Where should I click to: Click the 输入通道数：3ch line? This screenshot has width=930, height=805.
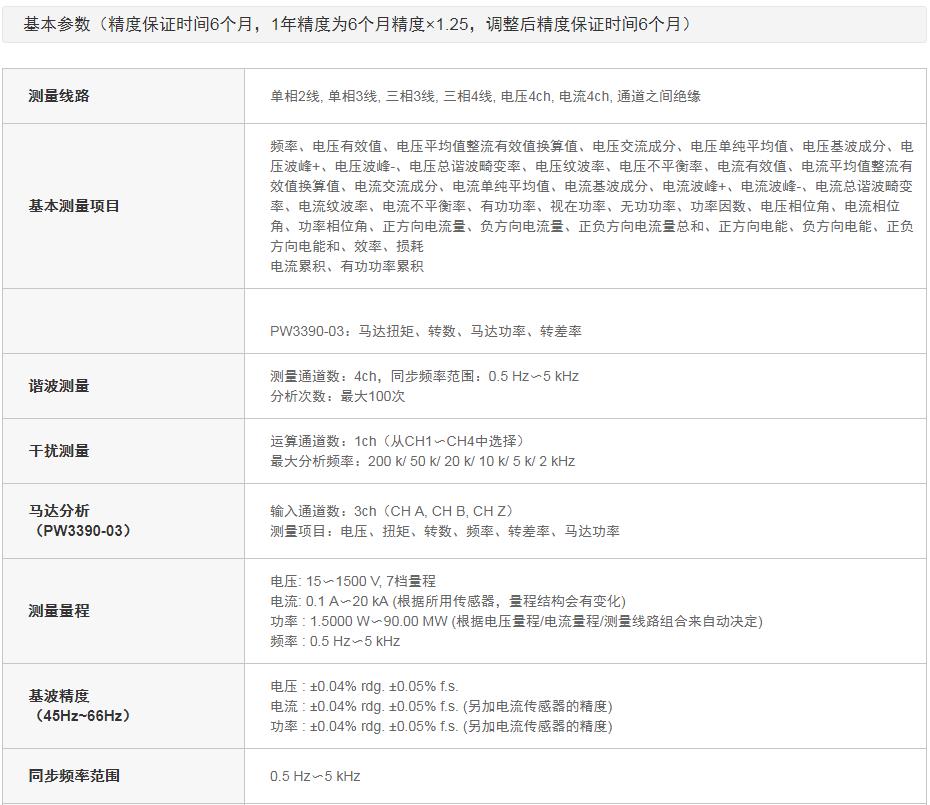pos(391,511)
